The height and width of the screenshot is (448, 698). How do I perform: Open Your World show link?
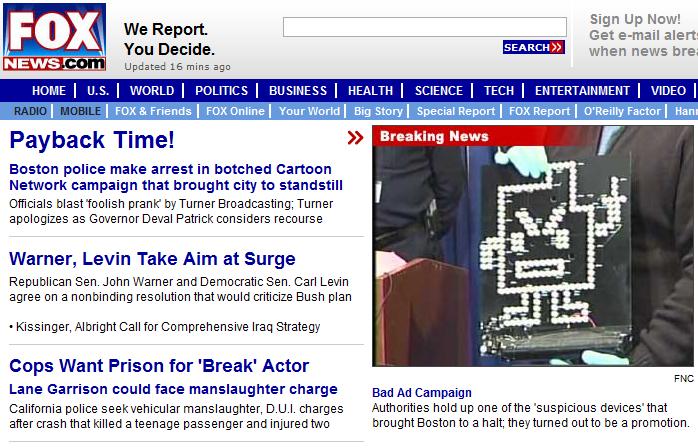[309, 111]
